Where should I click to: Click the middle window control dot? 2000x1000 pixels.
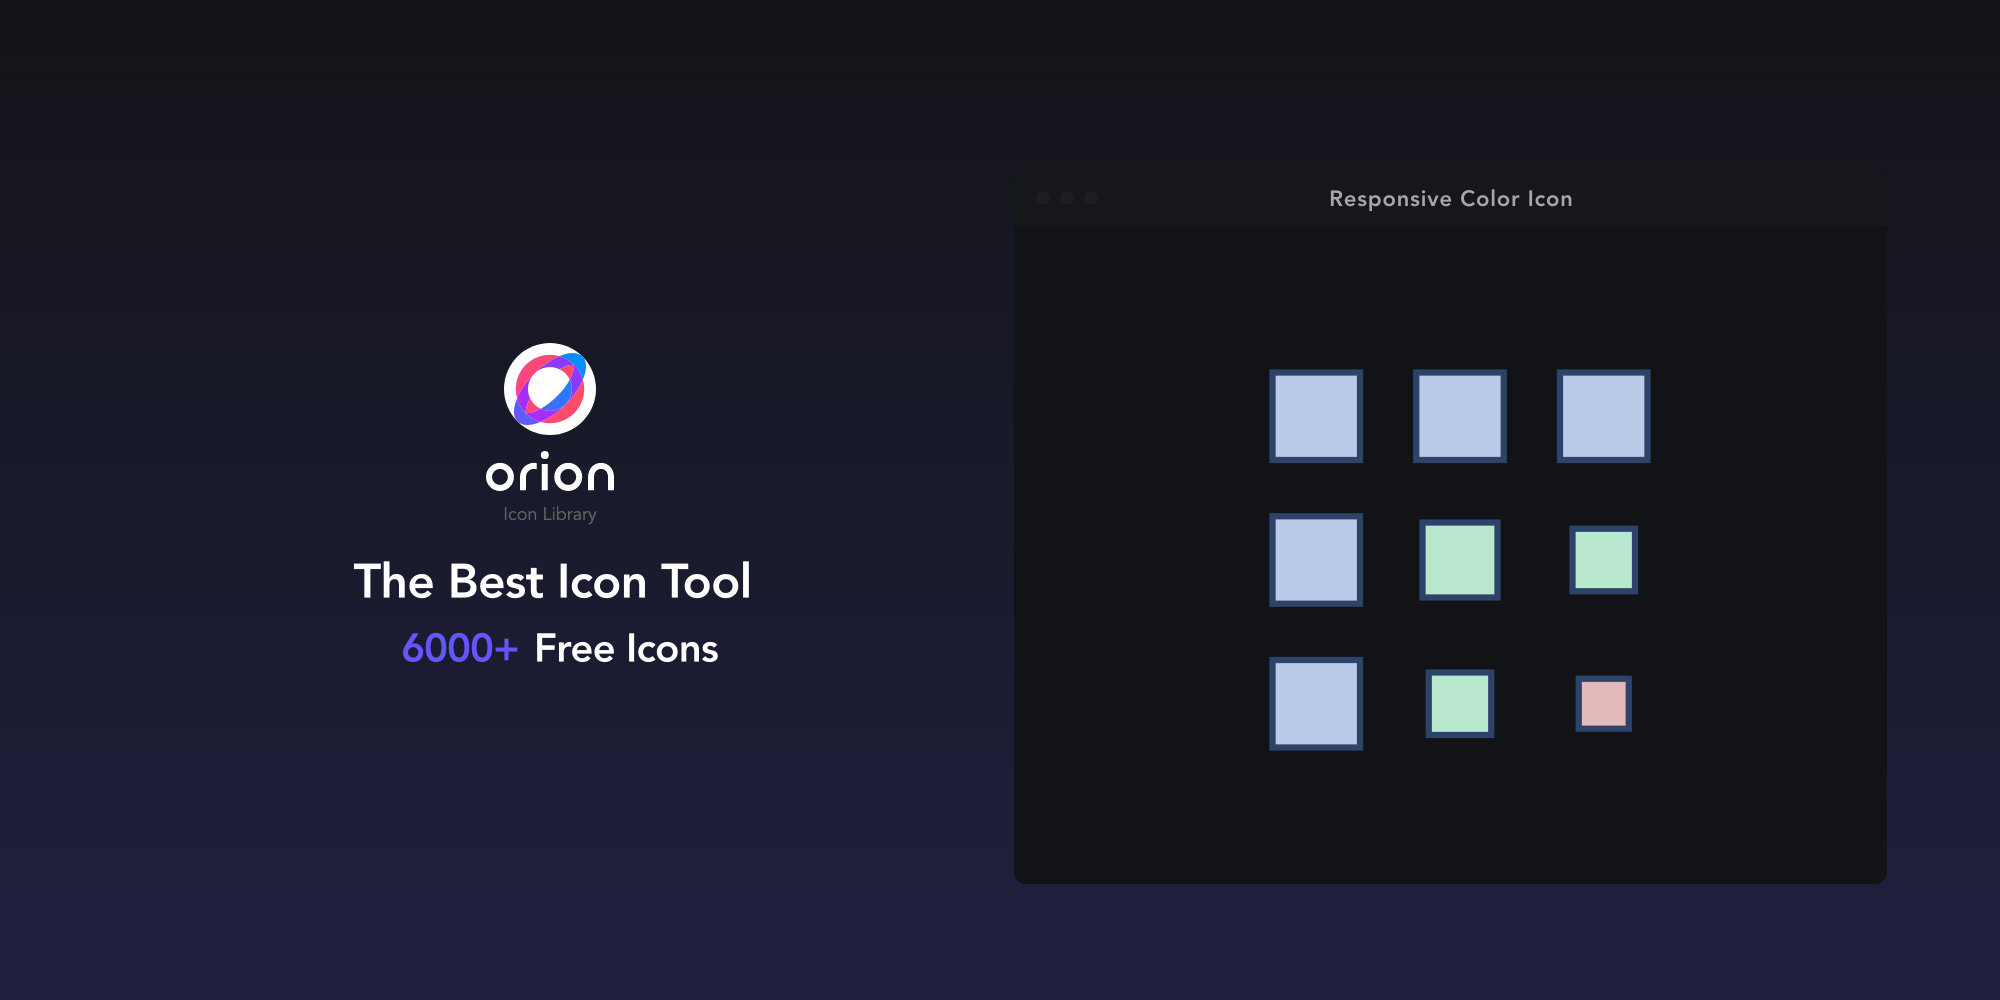[x=1067, y=198]
